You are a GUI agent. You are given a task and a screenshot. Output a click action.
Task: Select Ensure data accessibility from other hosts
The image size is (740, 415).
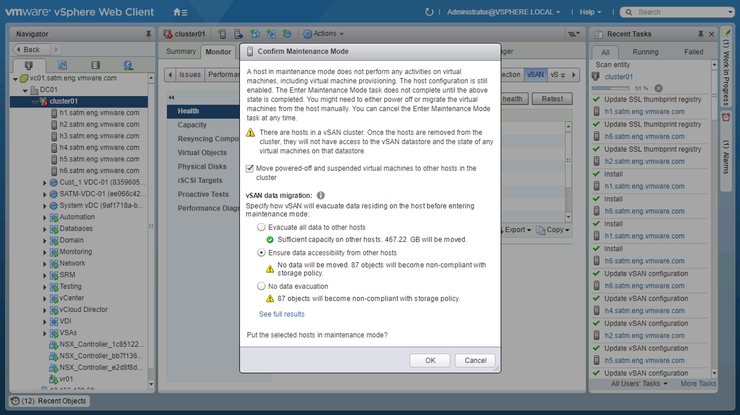click(261, 253)
